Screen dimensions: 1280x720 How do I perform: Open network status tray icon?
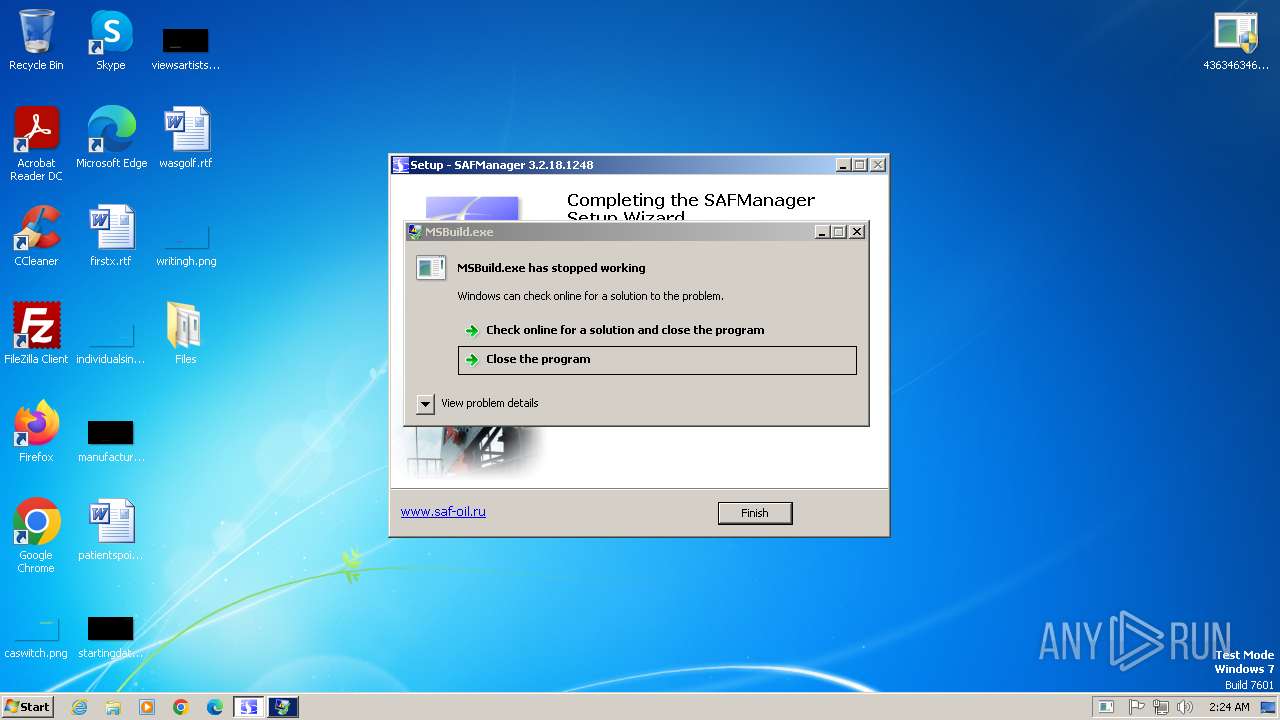(x=1160, y=707)
